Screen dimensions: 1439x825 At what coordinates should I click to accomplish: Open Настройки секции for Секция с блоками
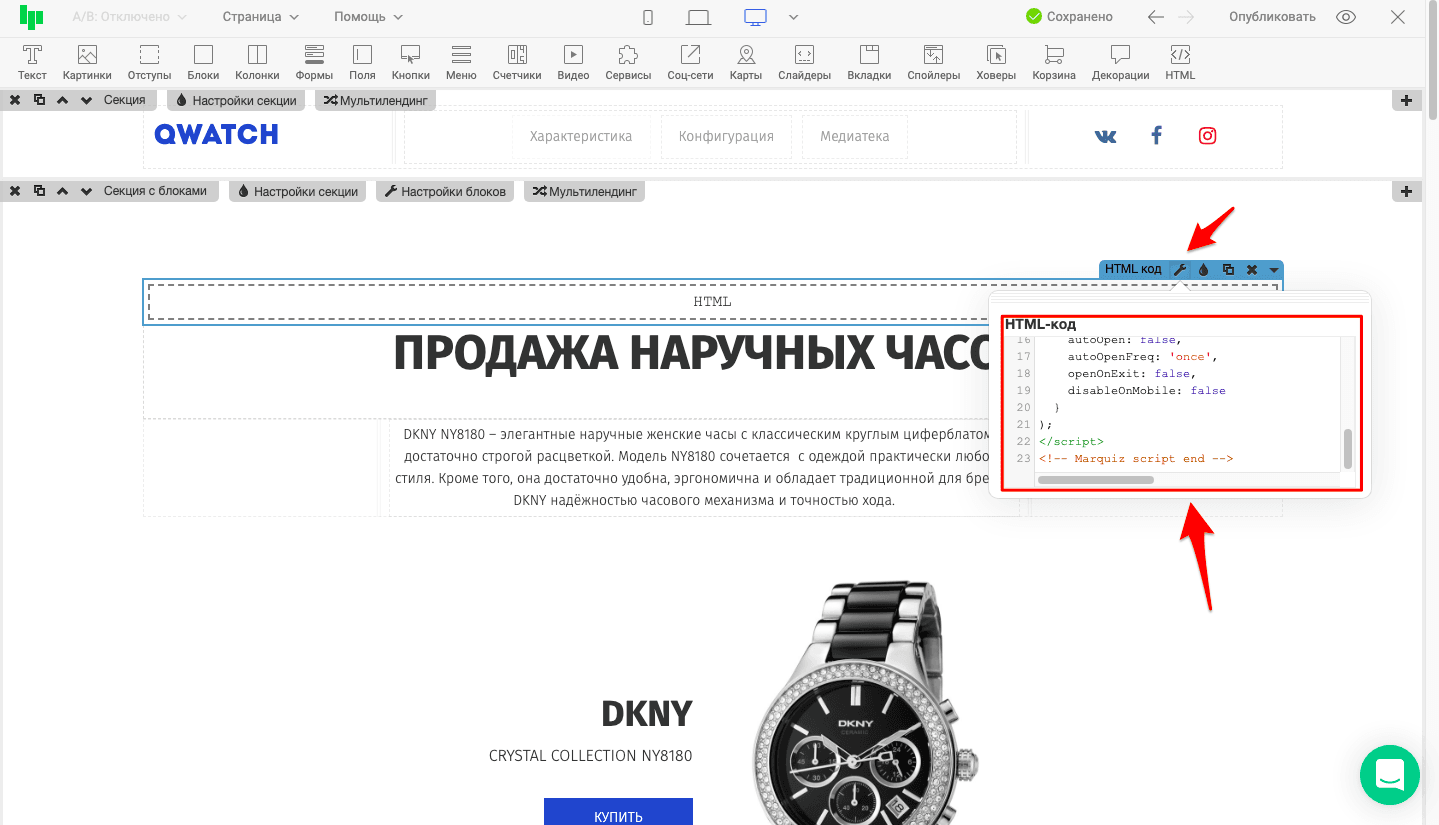tap(297, 191)
